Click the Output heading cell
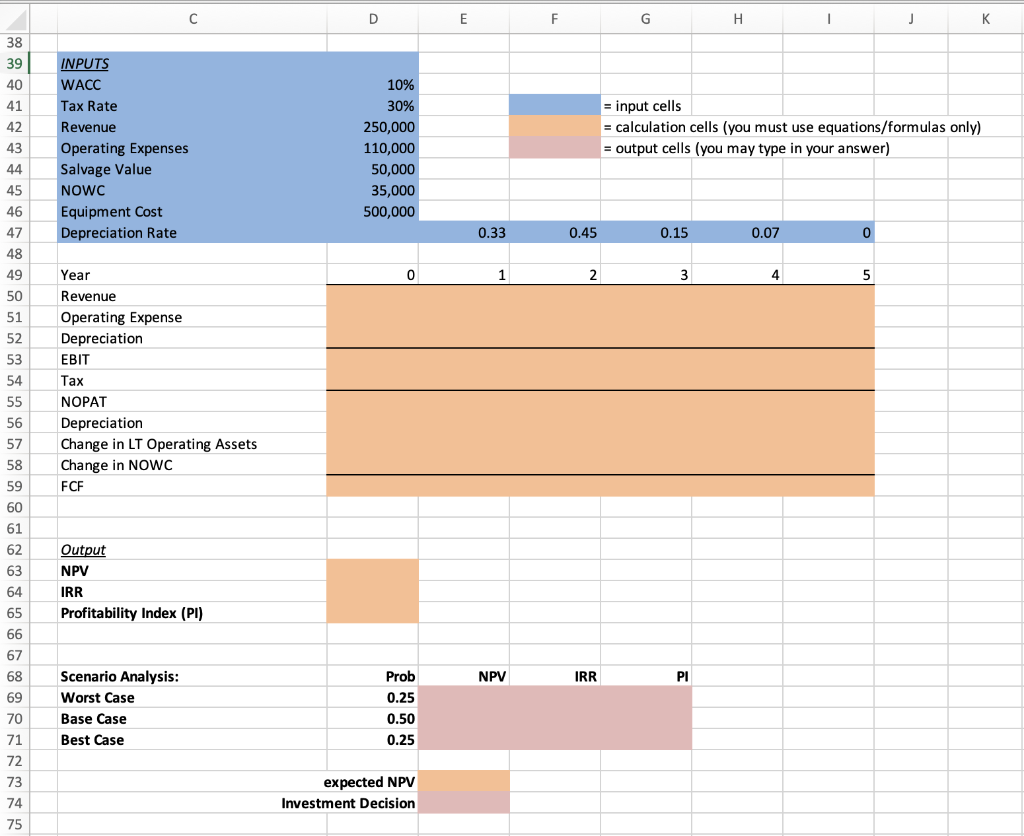Viewport: 1024px width, 836px height. point(192,549)
